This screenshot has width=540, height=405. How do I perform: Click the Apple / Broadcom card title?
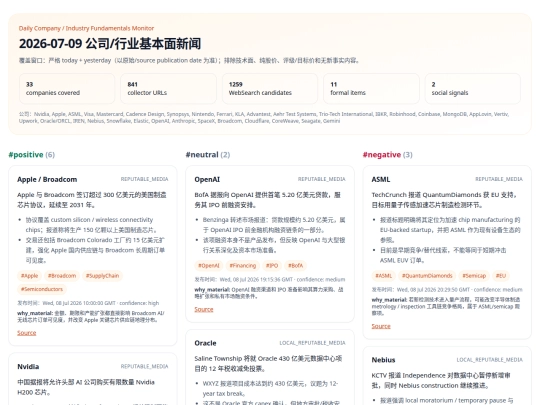(x=47, y=179)
